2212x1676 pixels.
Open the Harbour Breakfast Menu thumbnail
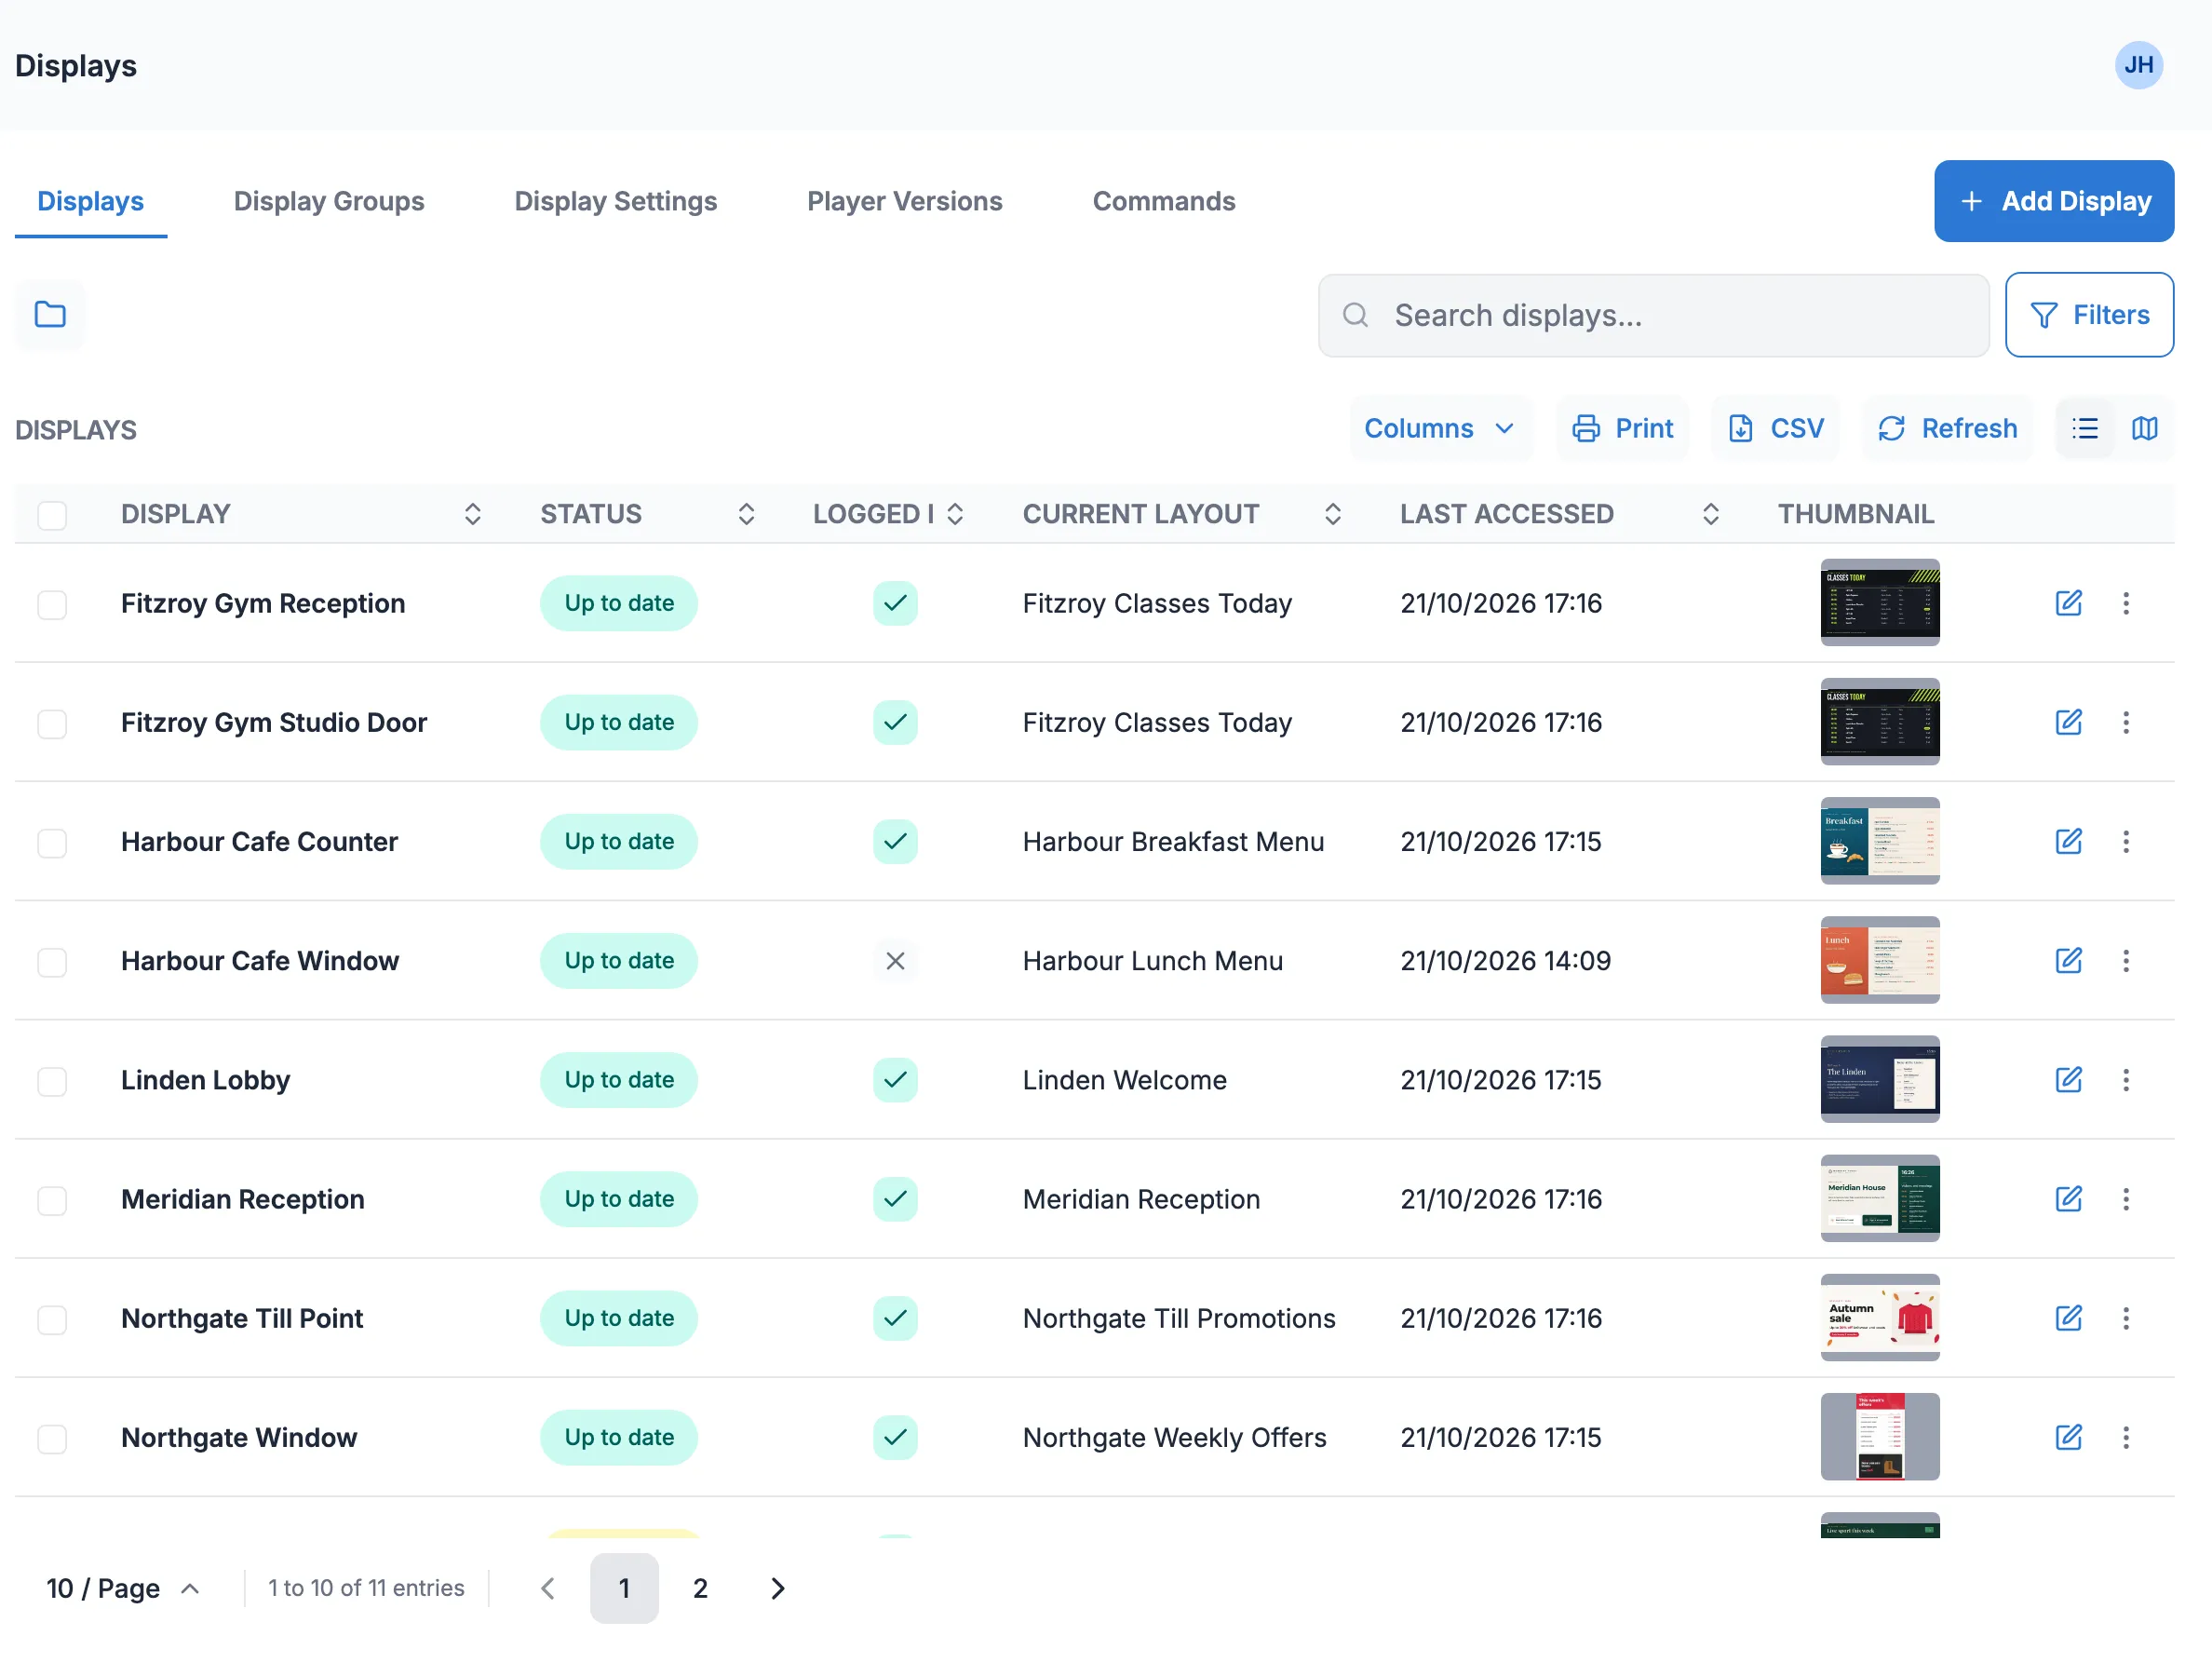click(x=1879, y=841)
